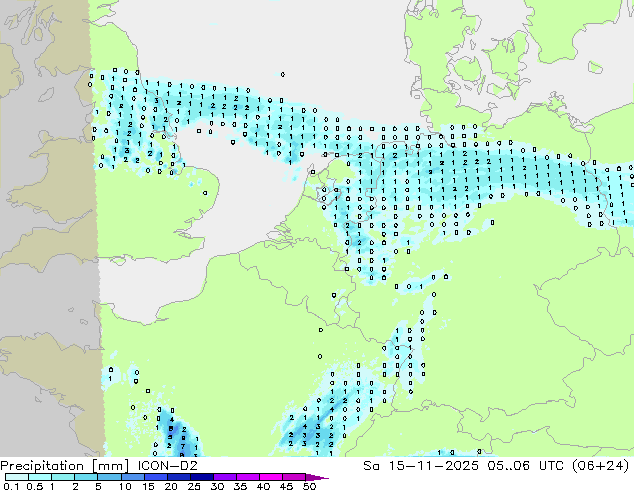Click the 'ICON-D2' model name label

pyautogui.click(x=167, y=466)
